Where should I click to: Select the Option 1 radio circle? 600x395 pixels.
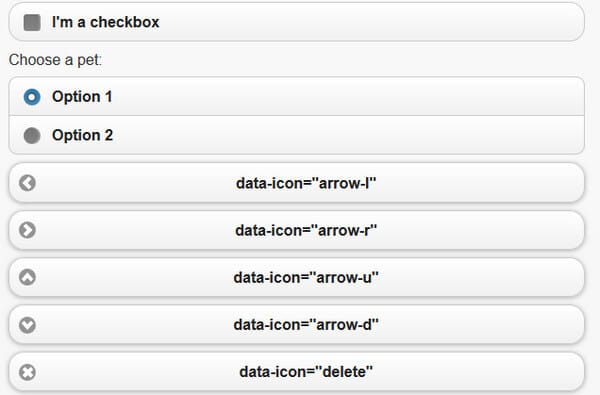click(32, 97)
